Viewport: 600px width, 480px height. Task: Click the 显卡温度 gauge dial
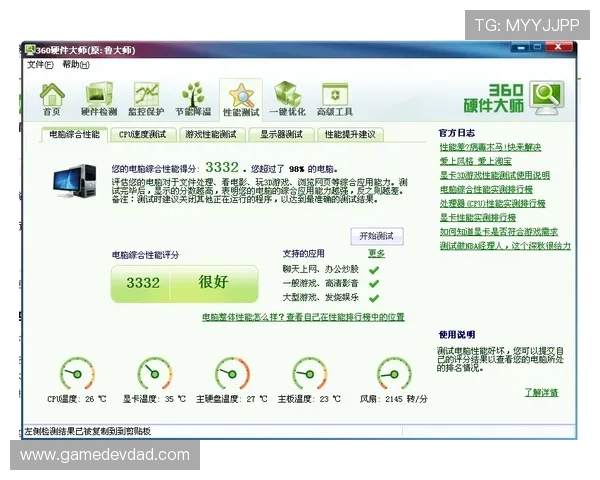pyautogui.click(x=155, y=374)
